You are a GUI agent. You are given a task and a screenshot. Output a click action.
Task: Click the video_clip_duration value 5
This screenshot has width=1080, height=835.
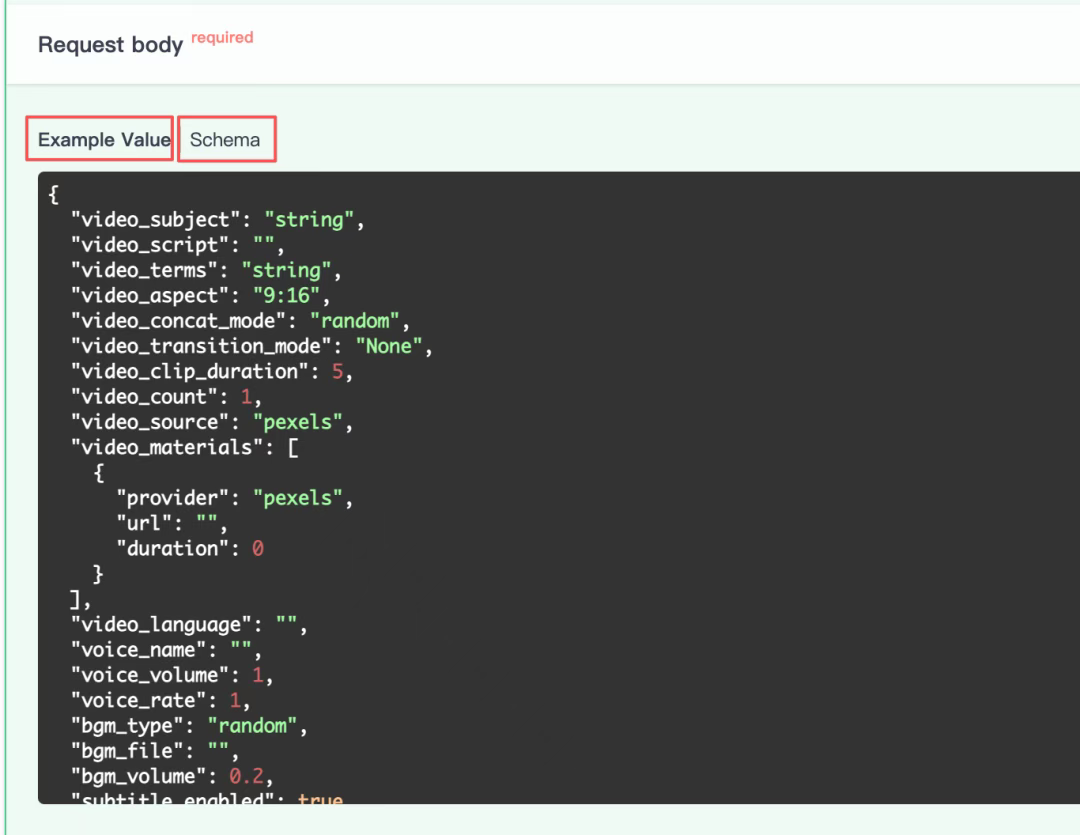coord(349,372)
